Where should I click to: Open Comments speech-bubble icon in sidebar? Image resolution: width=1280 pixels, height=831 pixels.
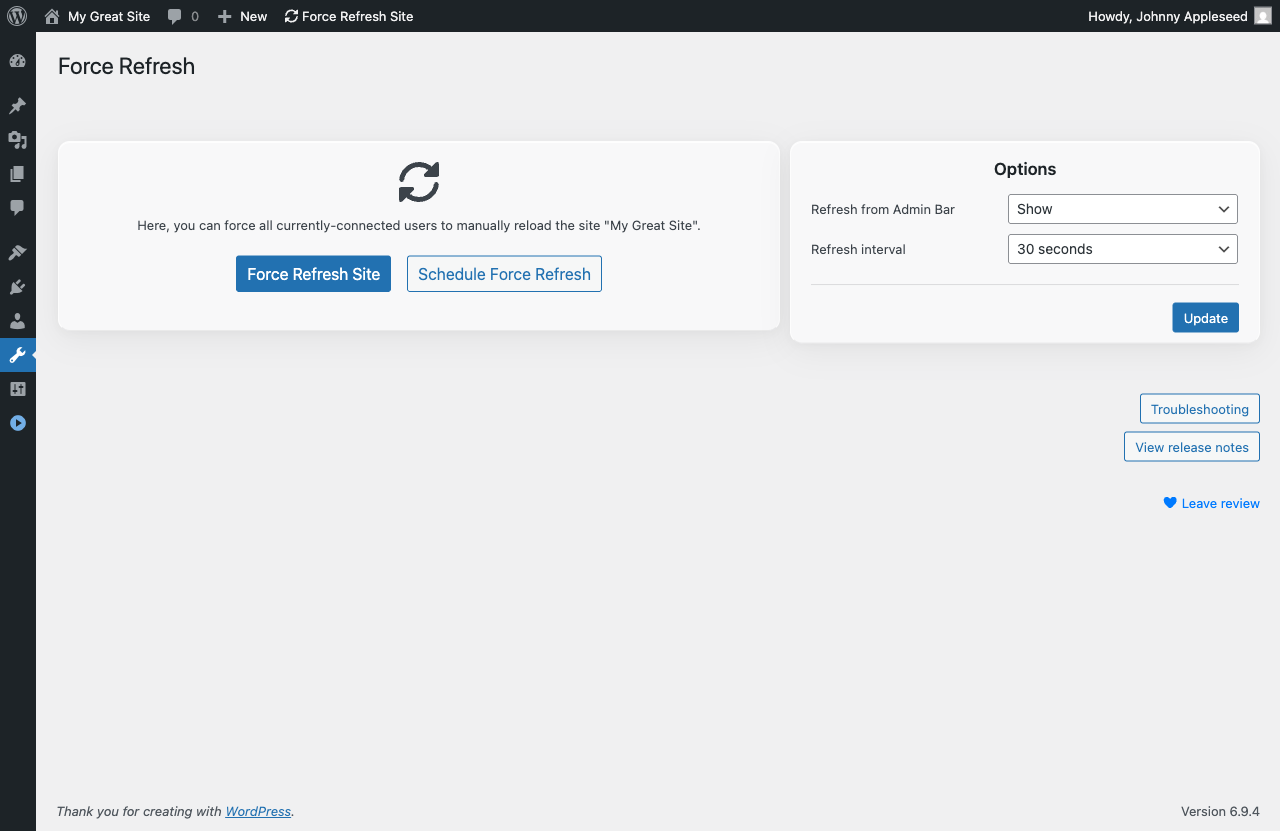click(x=17, y=208)
